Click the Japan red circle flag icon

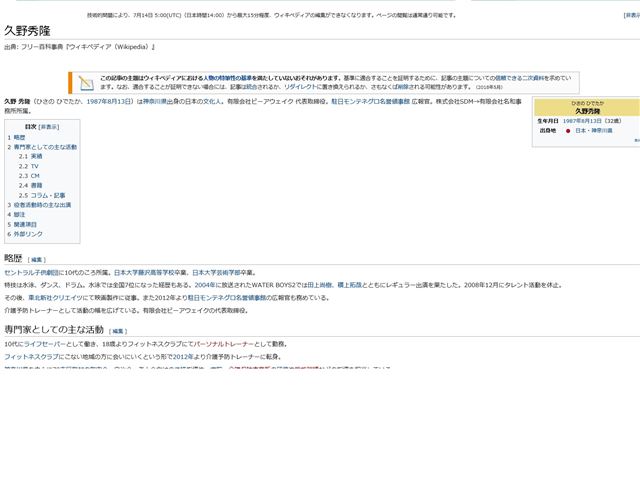pos(568,131)
